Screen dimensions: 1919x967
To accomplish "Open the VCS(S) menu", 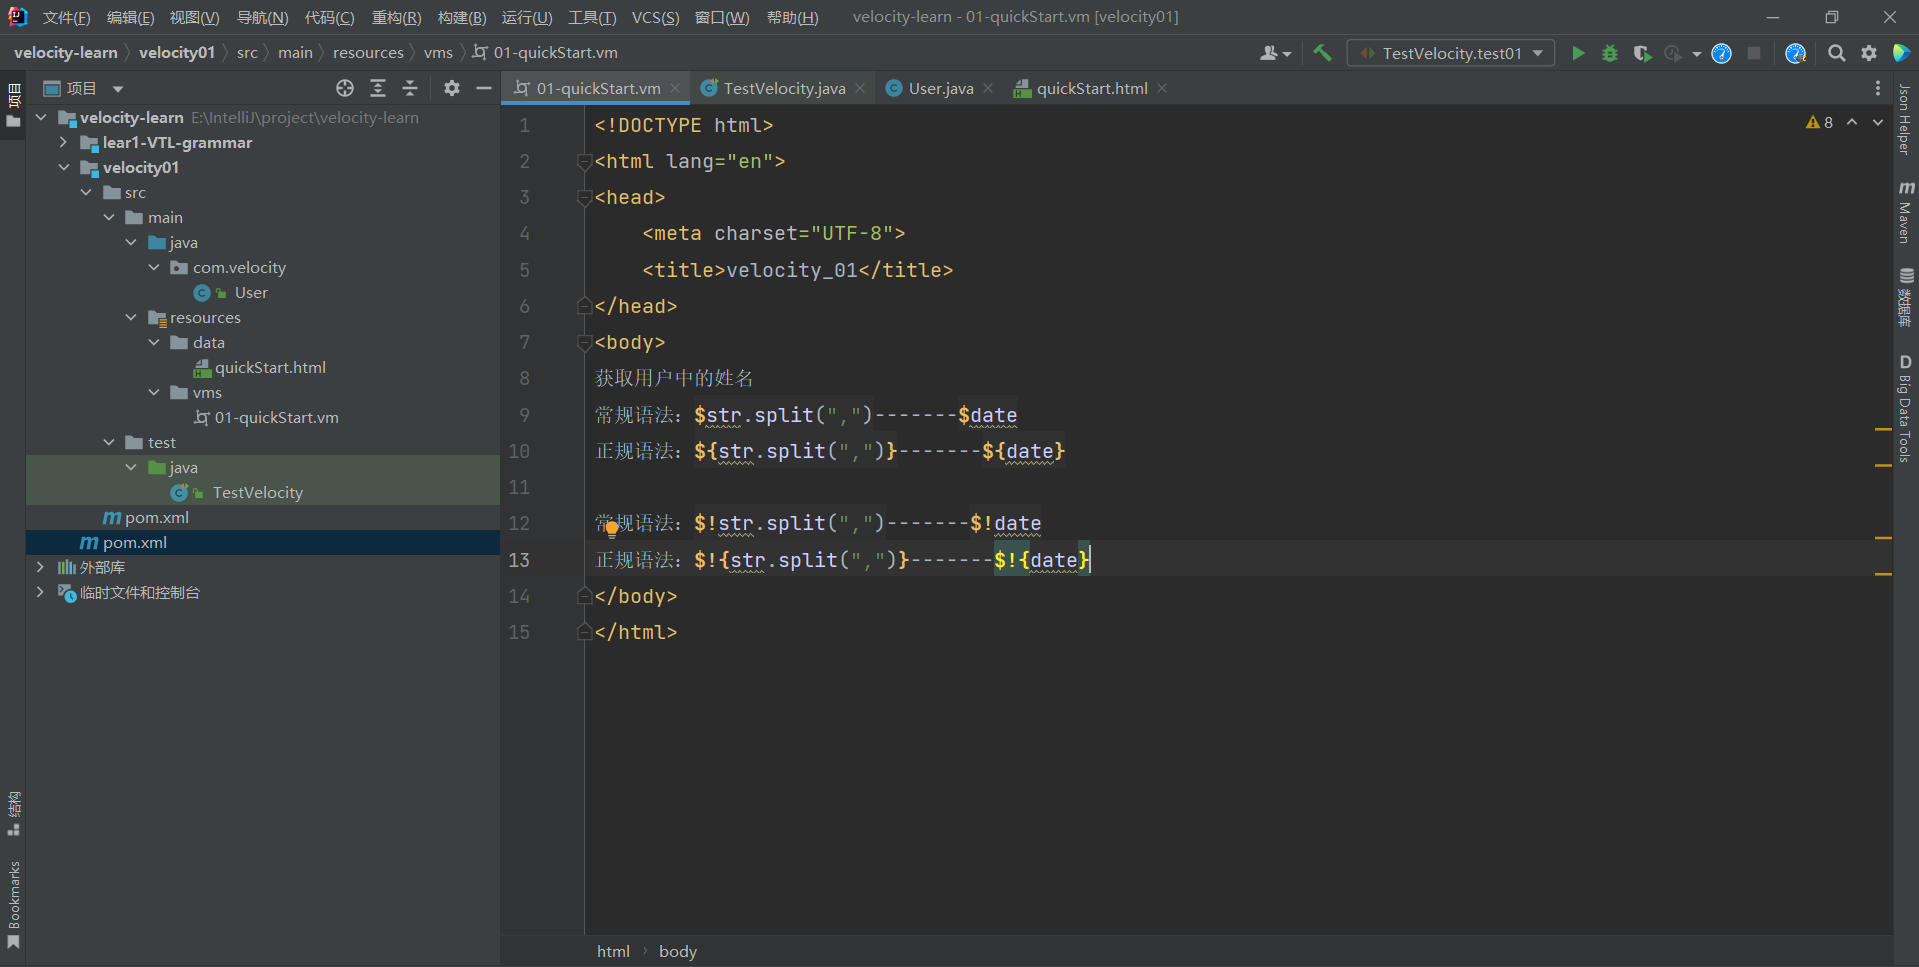I will pos(655,17).
